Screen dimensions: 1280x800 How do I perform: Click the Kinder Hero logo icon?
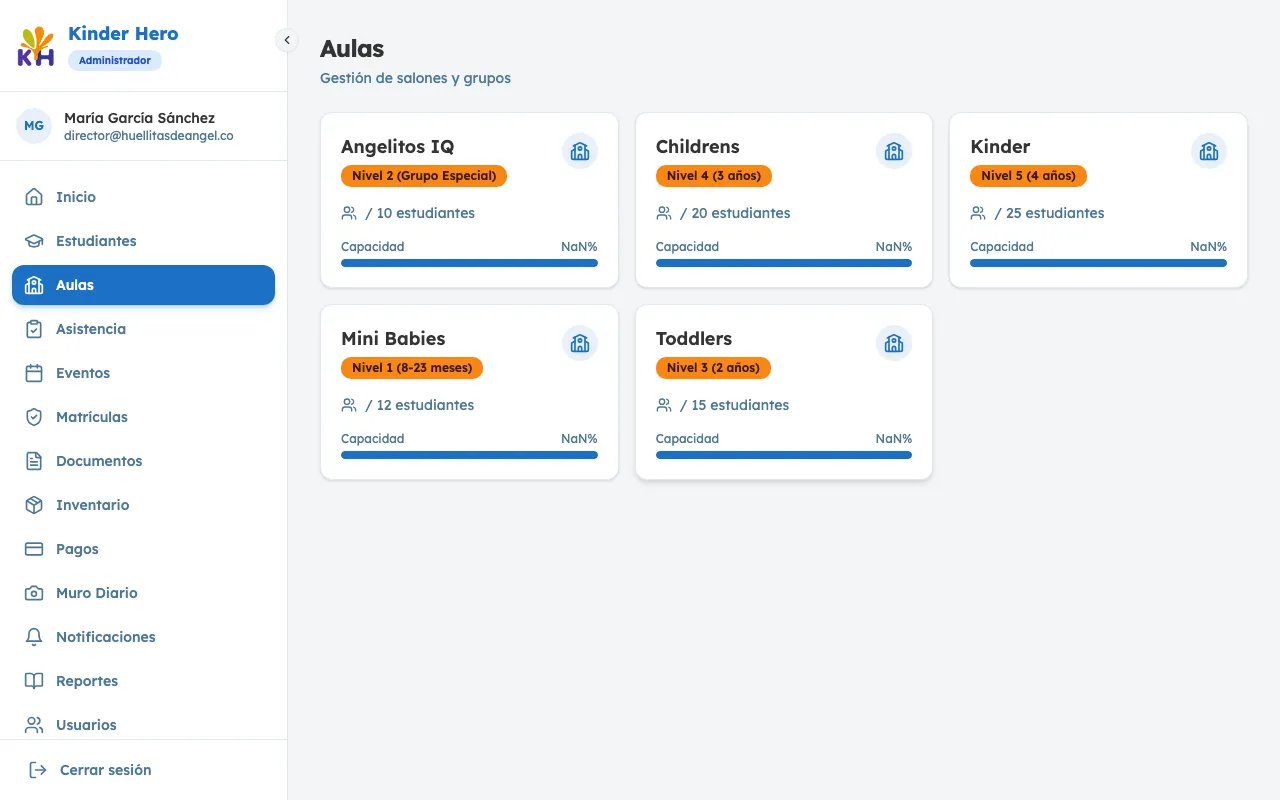coord(36,46)
